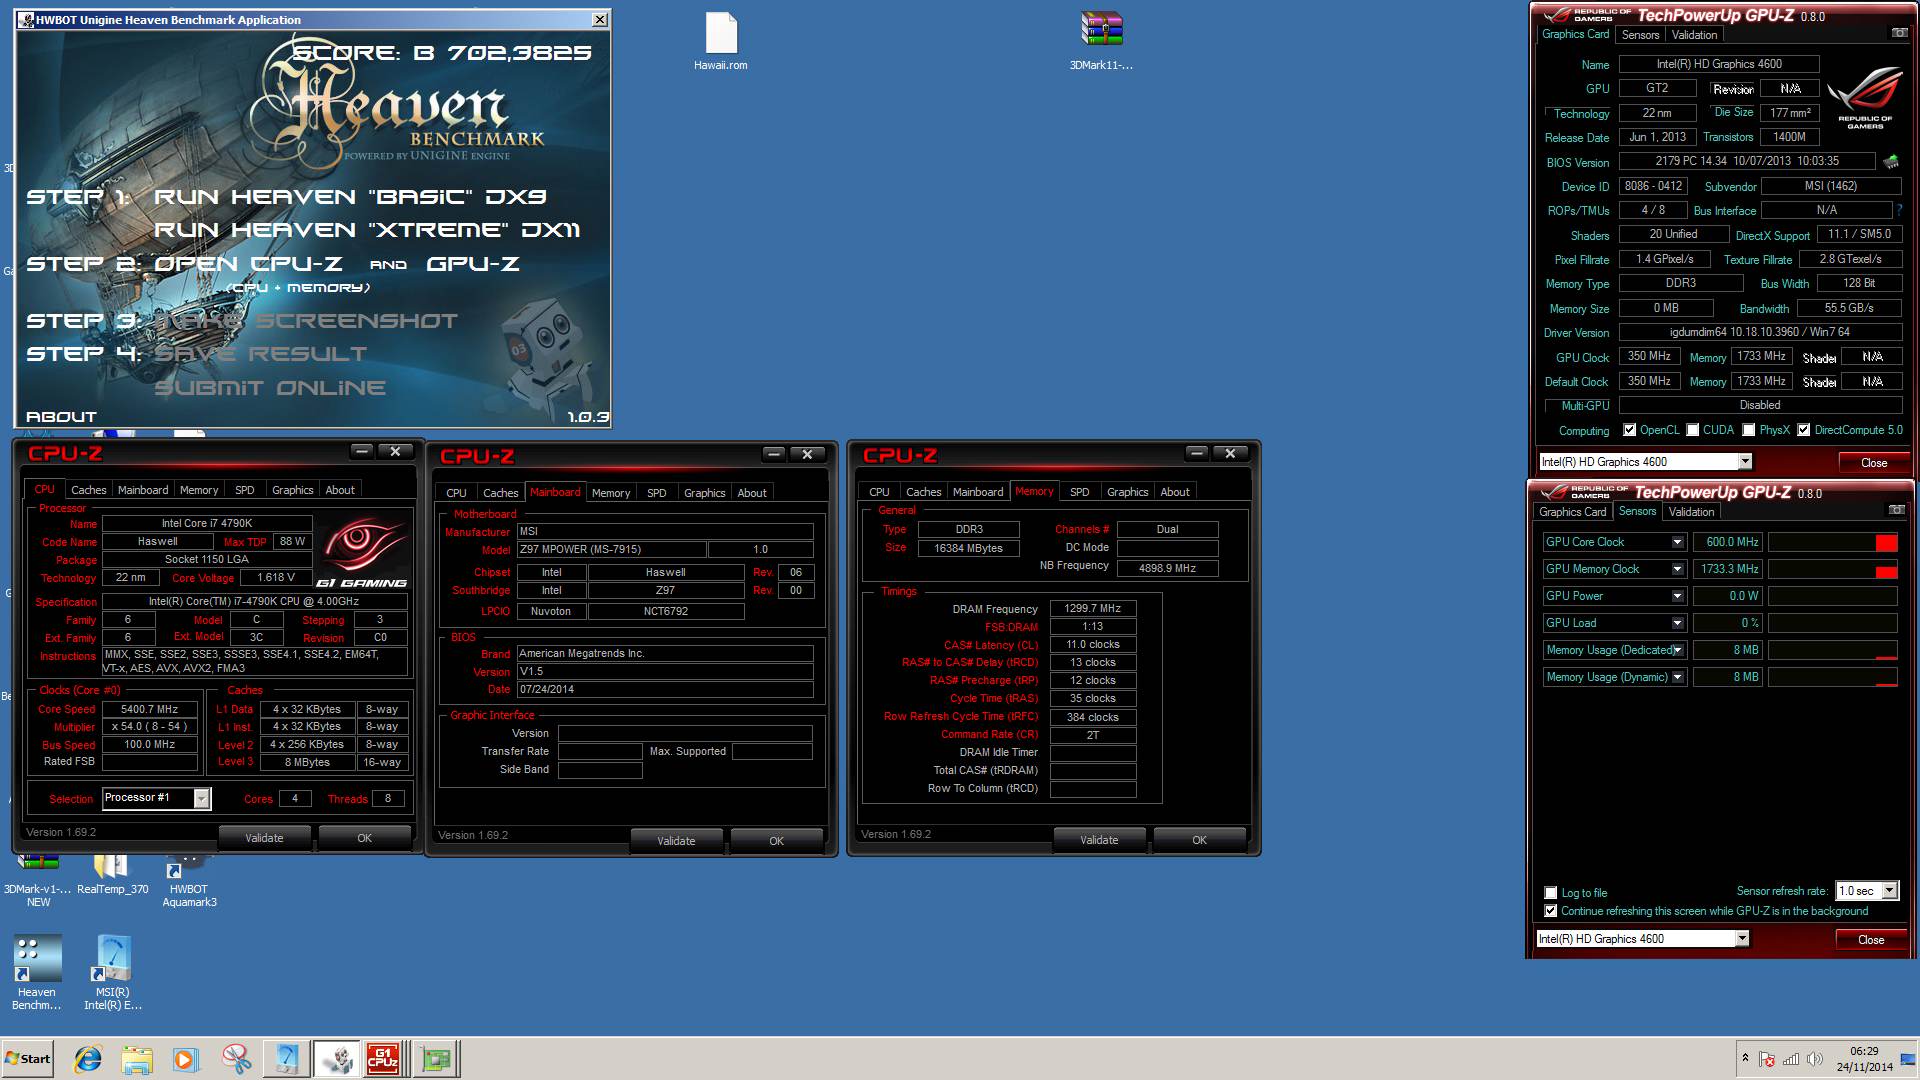The width and height of the screenshot is (1920, 1080).
Task: Click OK in Mainboard CPU-Z window
Action: tap(776, 841)
